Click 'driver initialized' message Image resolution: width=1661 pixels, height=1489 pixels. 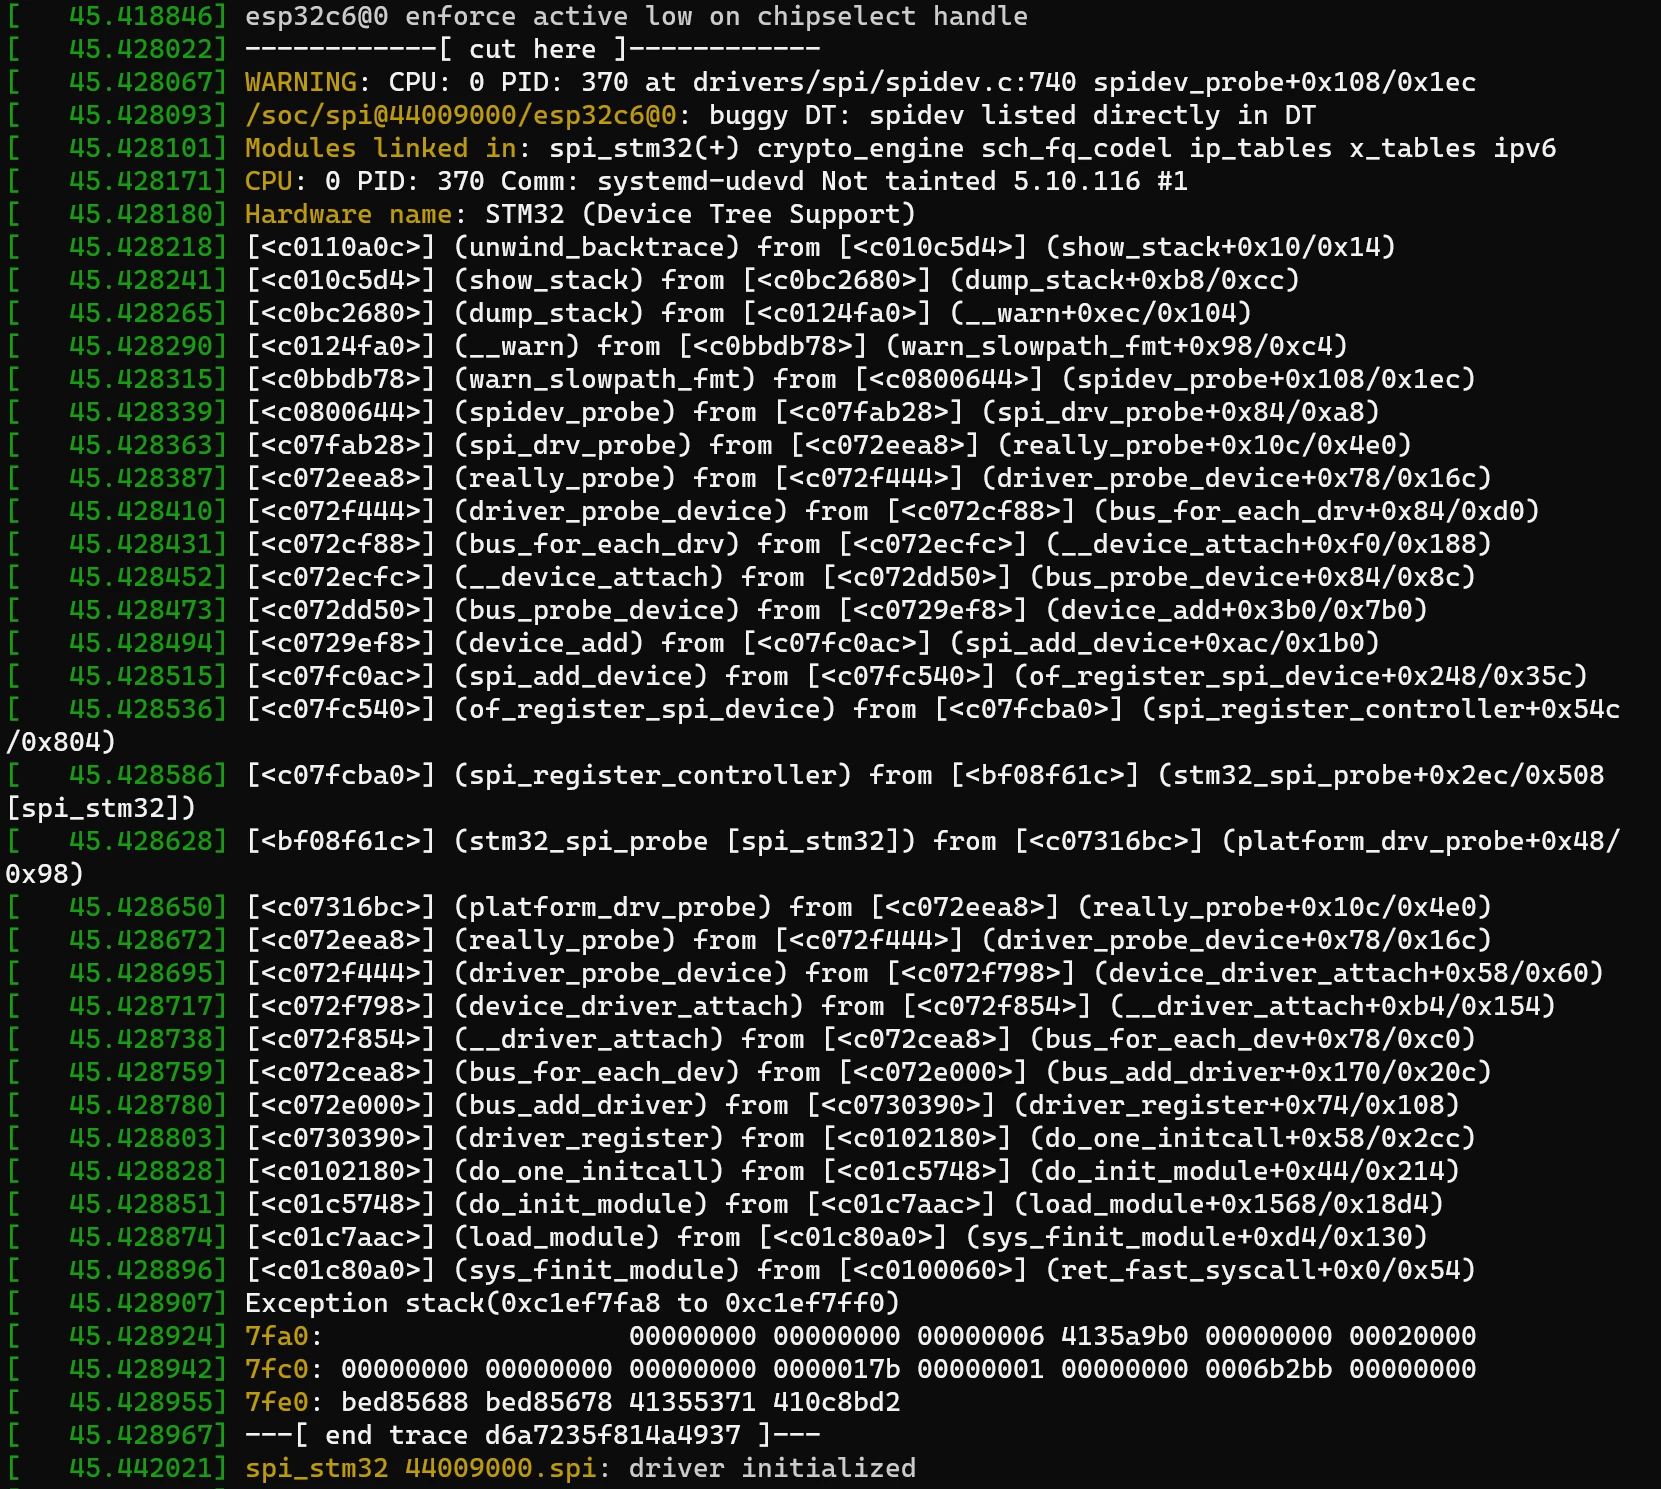click(x=773, y=1468)
